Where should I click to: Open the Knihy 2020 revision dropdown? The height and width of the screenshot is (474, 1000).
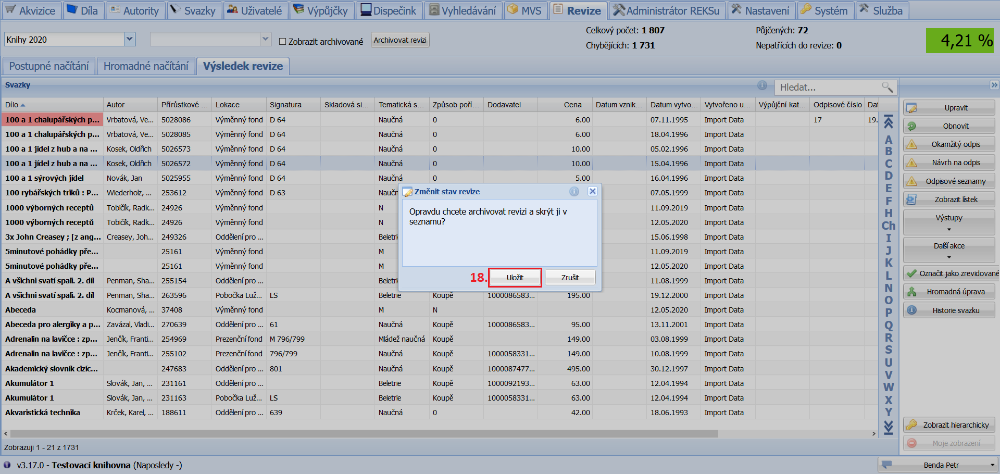[131, 40]
